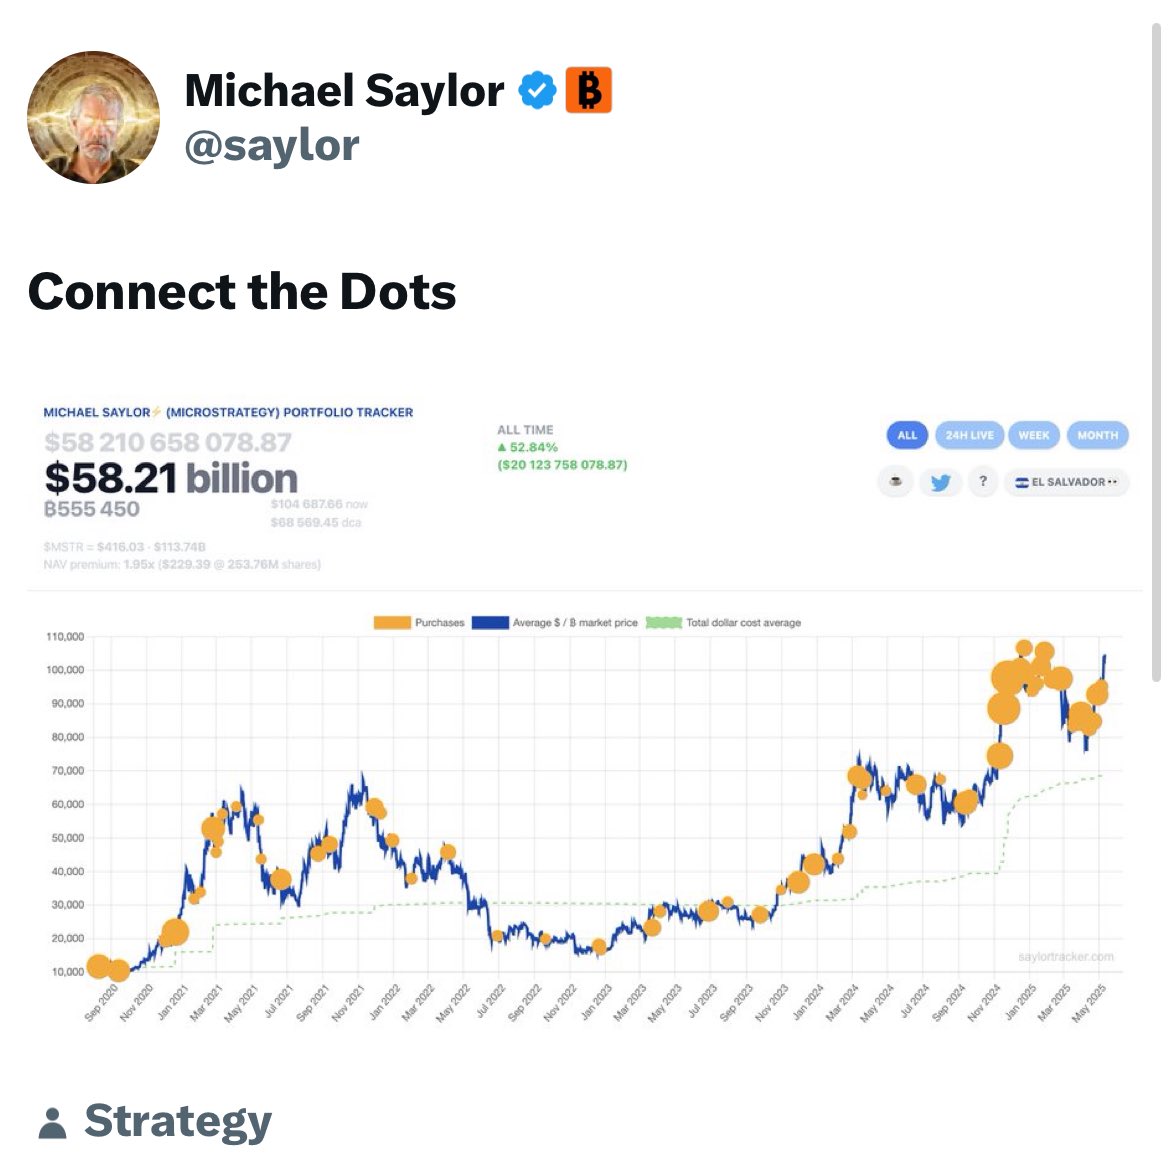Viewport: 1169px width, 1155px height.
Task: Select the ALL time range button
Action: (906, 435)
